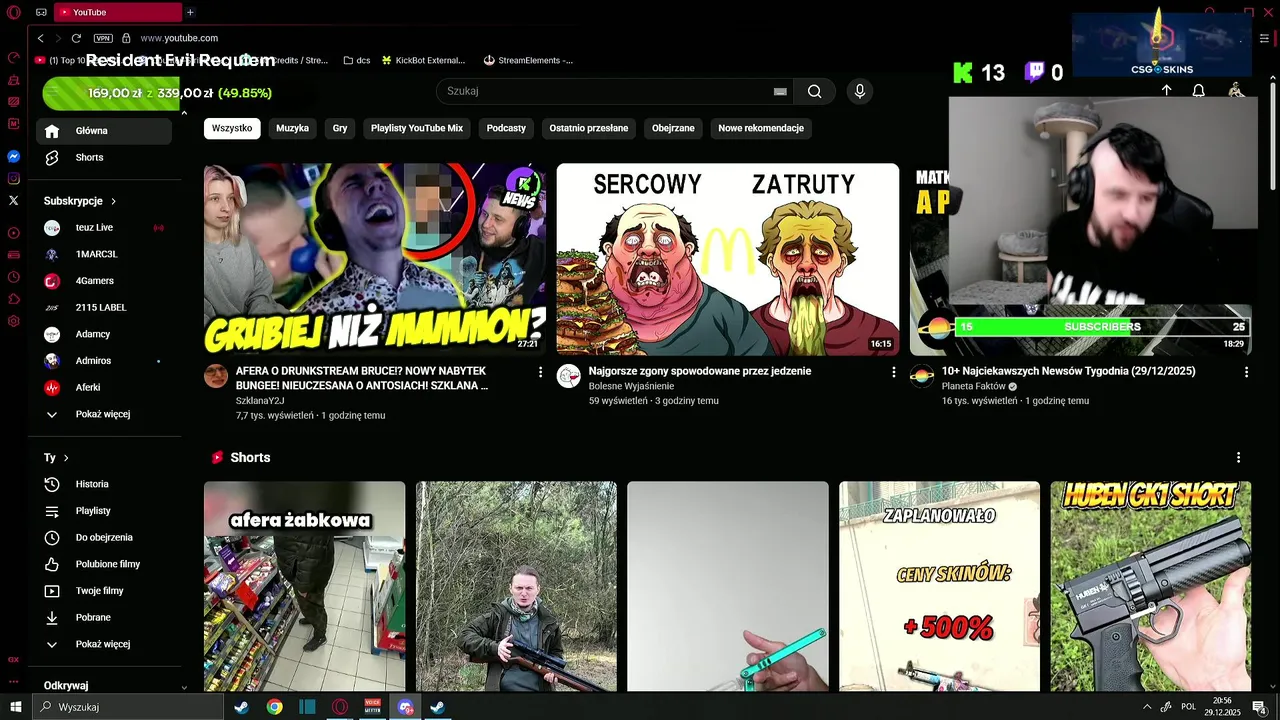Image resolution: width=1280 pixels, height=720 pixels.
Task: Click the Windows Wyszukaj taskbar search box
Action: point(127,707)
